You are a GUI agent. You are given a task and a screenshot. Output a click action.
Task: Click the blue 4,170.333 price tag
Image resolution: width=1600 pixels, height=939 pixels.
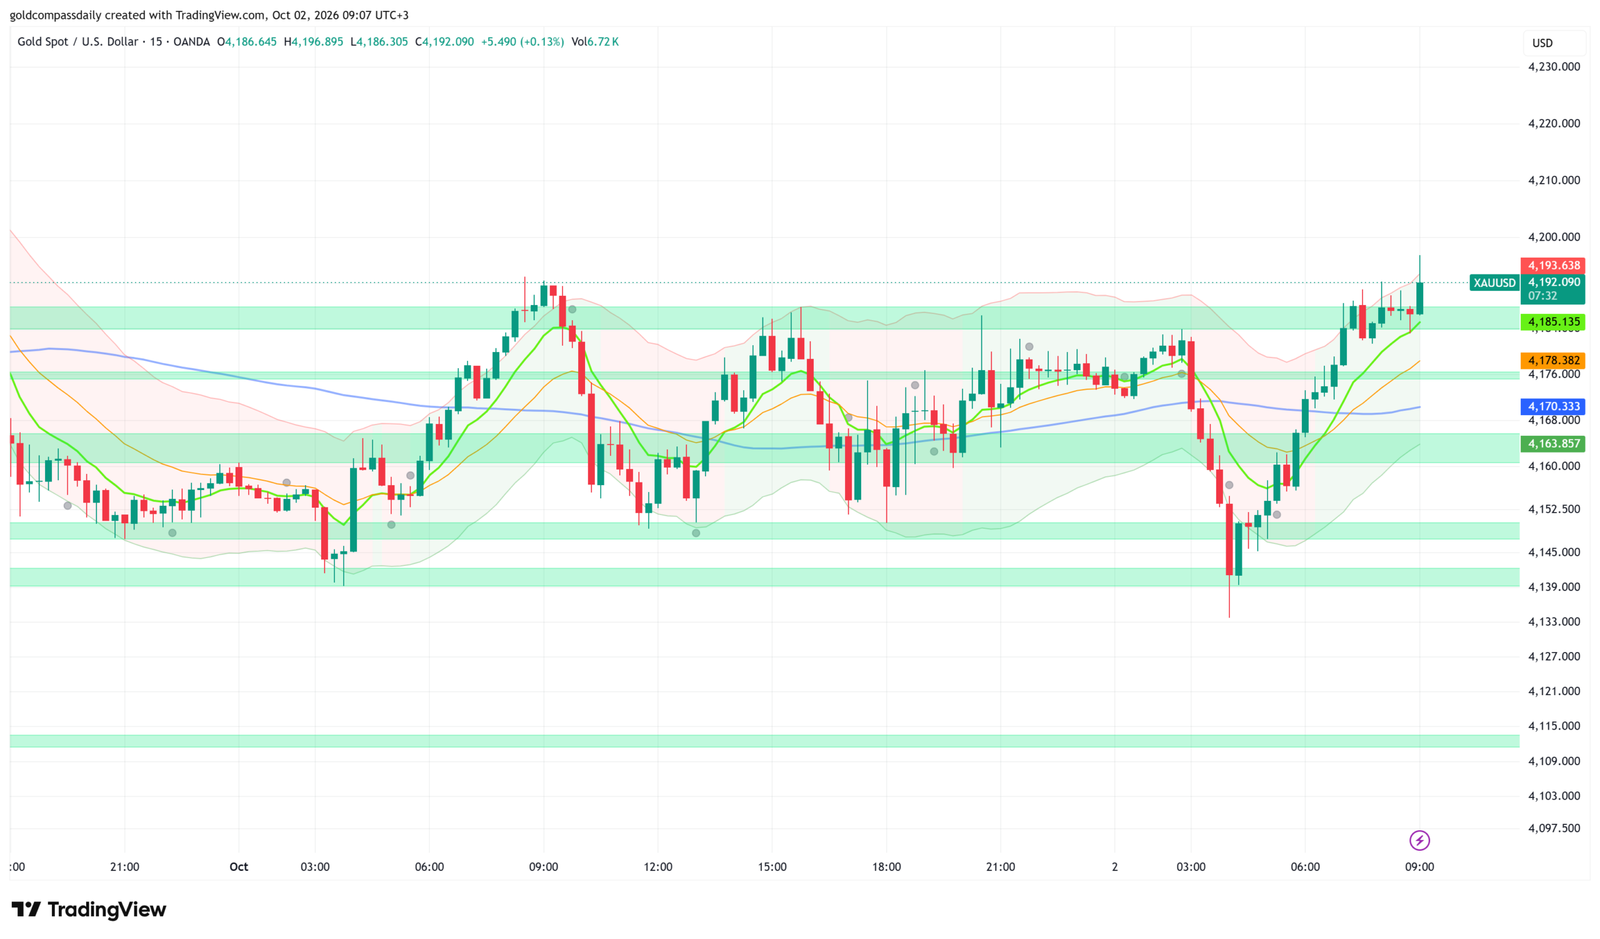pyautogui.click(x=1553, y=407)
